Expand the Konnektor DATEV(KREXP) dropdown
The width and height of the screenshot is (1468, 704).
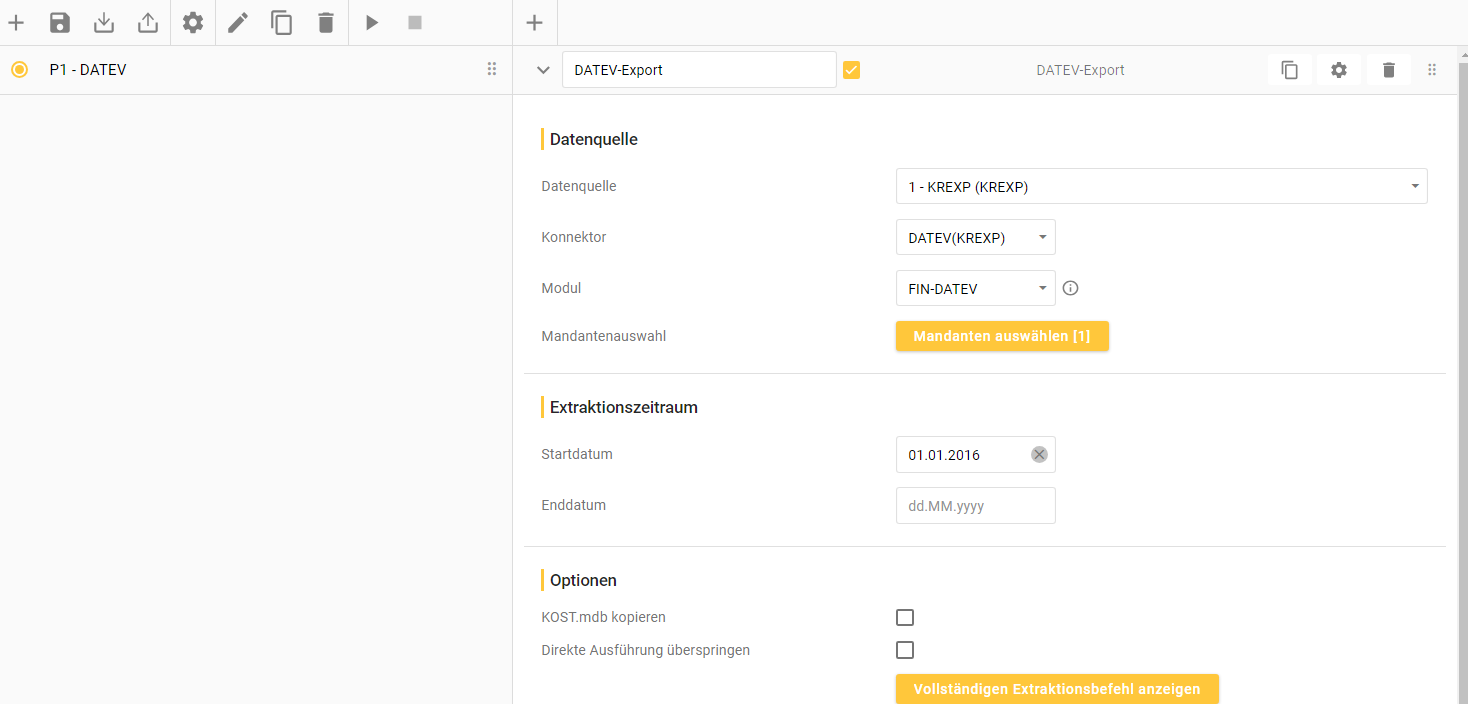[975, 237]
